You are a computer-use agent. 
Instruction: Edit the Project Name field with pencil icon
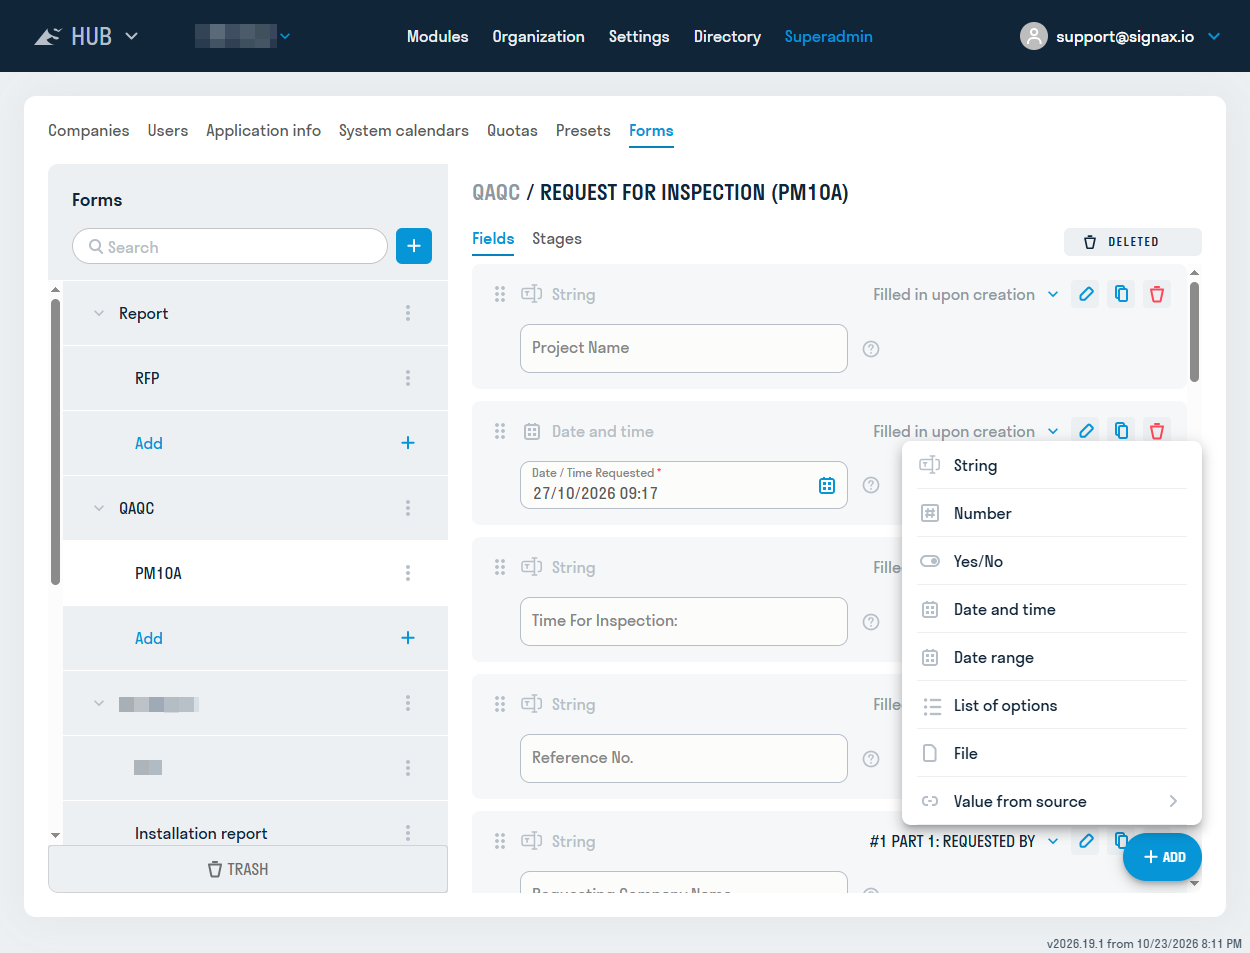coord(1086,294)
